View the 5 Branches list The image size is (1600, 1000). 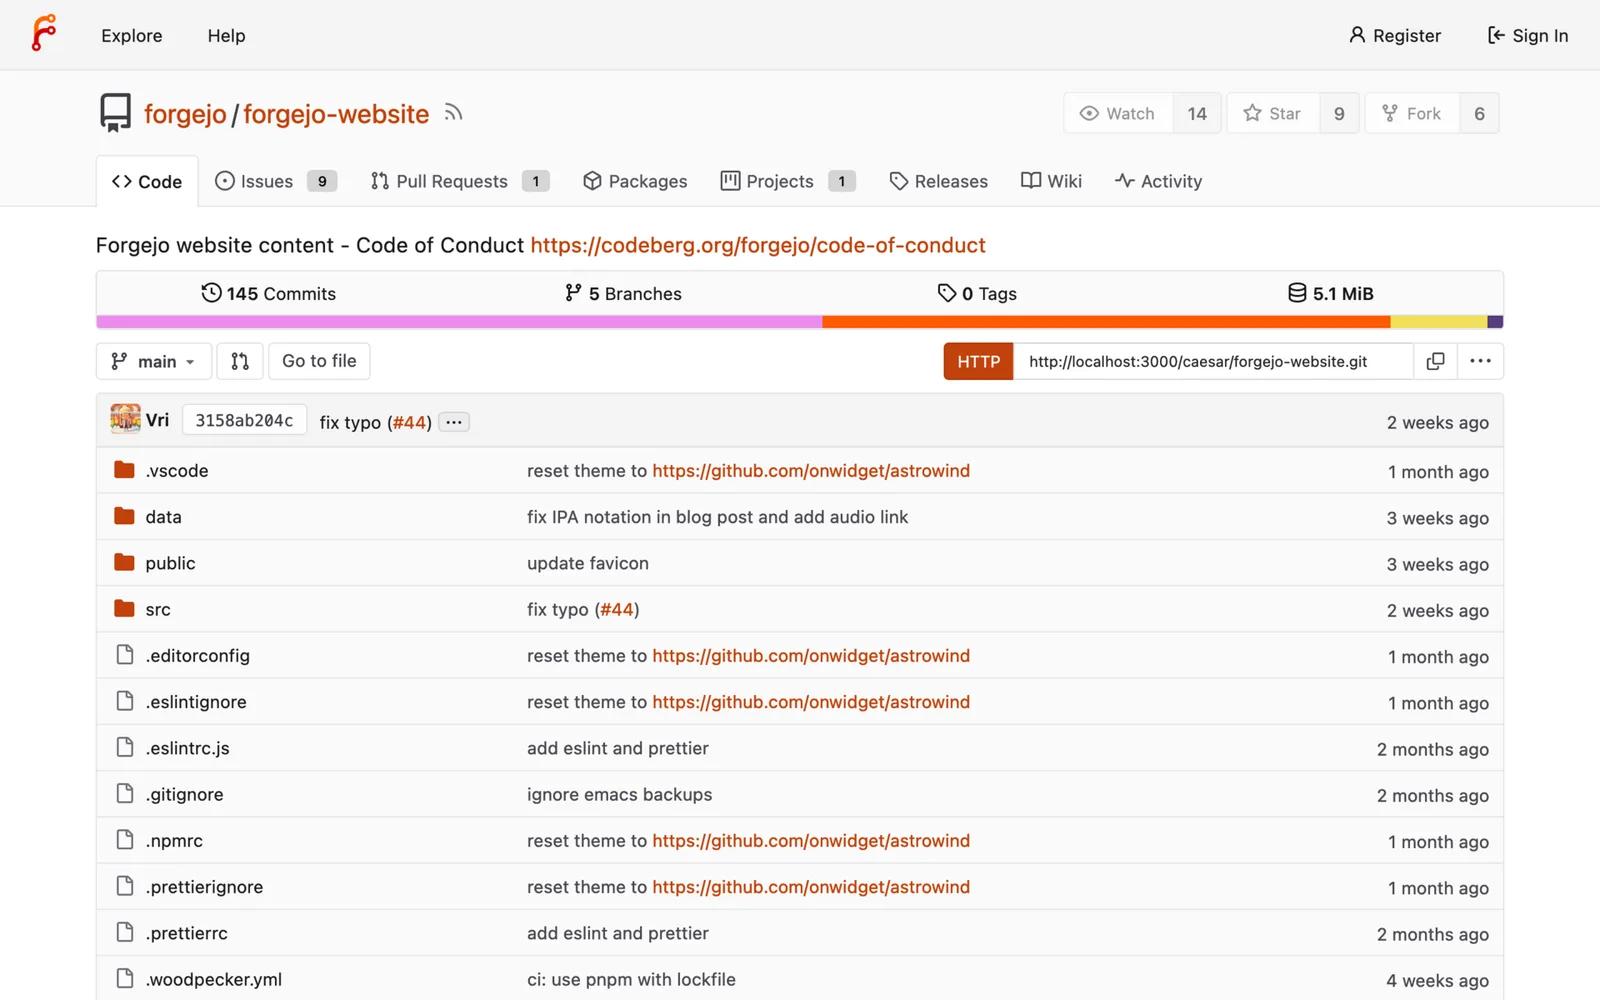pyautogui.click(x=623, y=293)
